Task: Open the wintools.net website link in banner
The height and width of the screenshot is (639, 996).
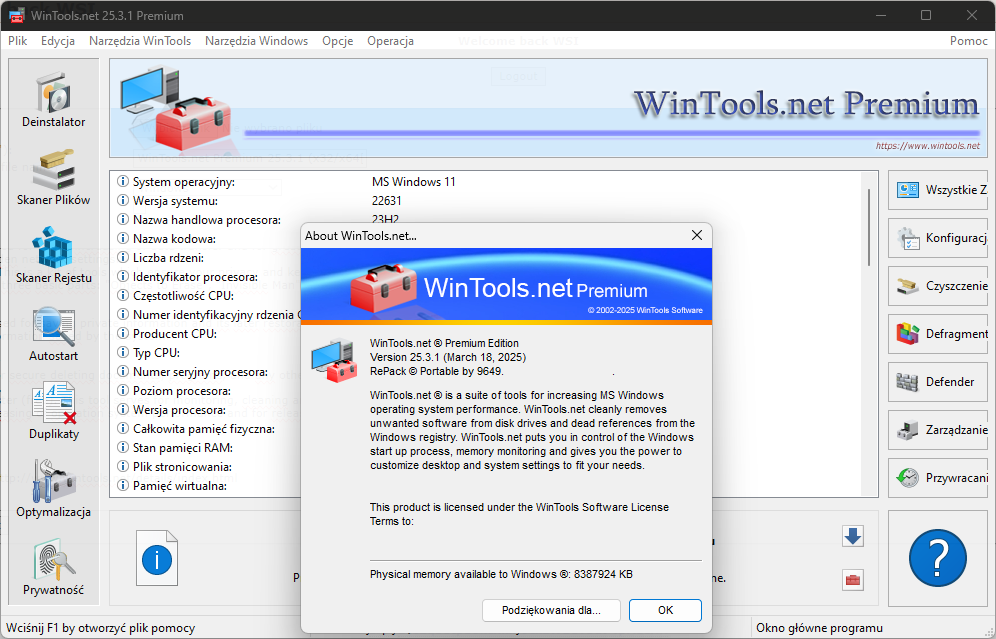Action: [x=927, y=145]
